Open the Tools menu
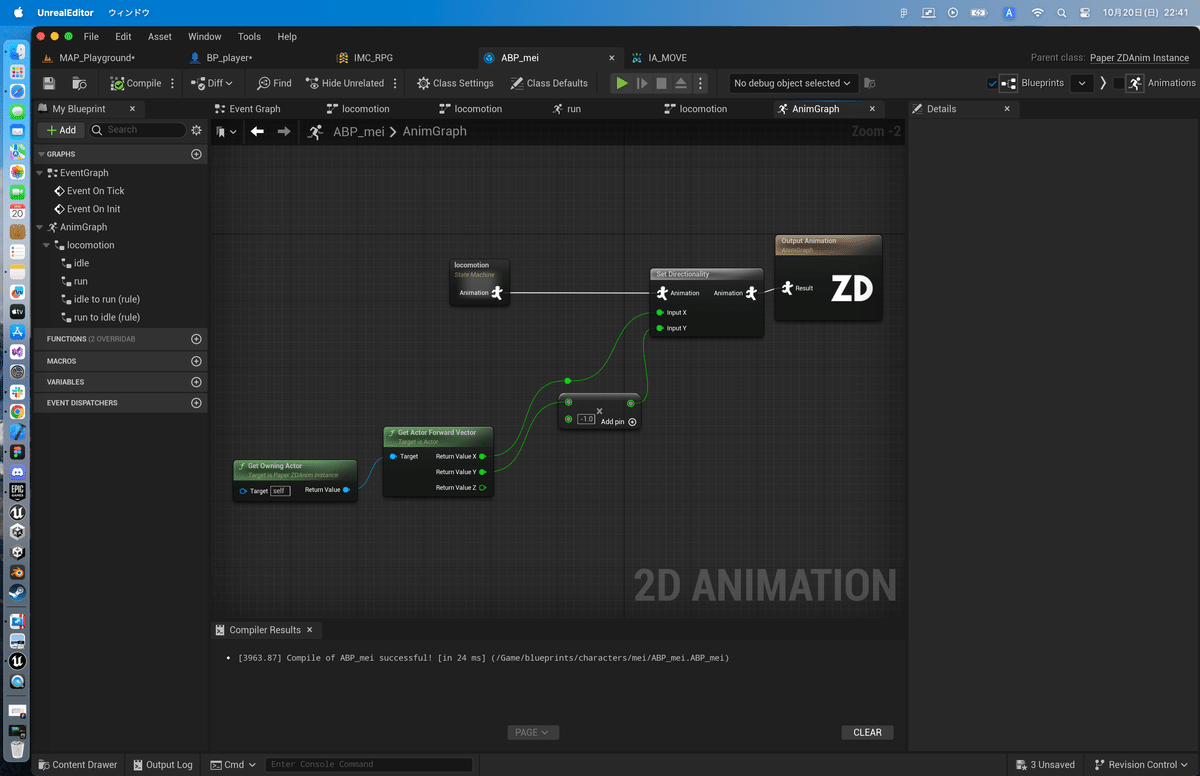 [x=249, y=36]
